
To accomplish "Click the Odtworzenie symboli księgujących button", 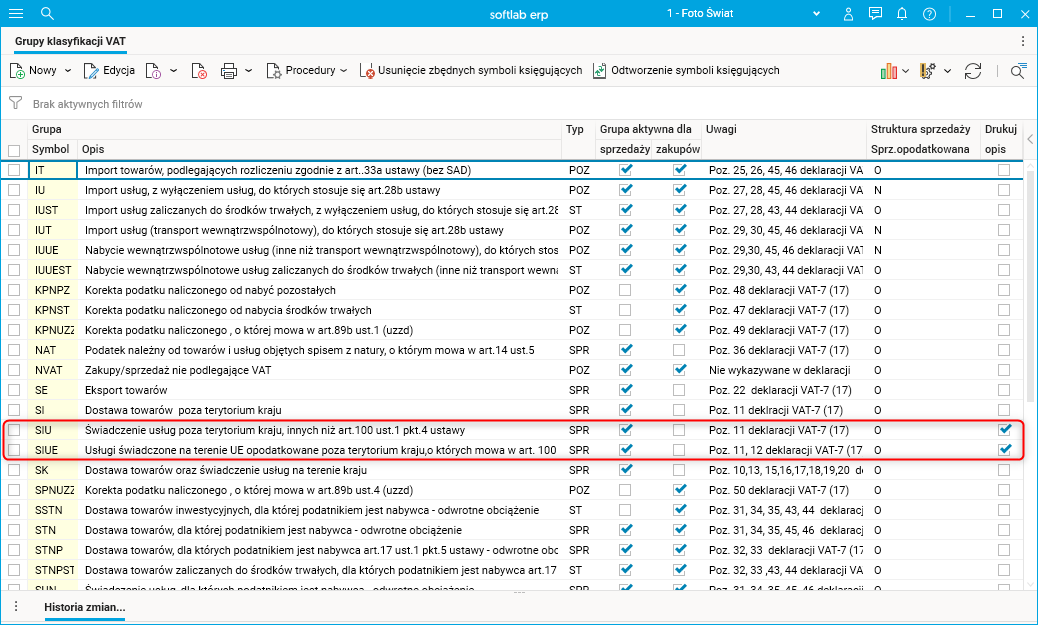I will 686,71.
